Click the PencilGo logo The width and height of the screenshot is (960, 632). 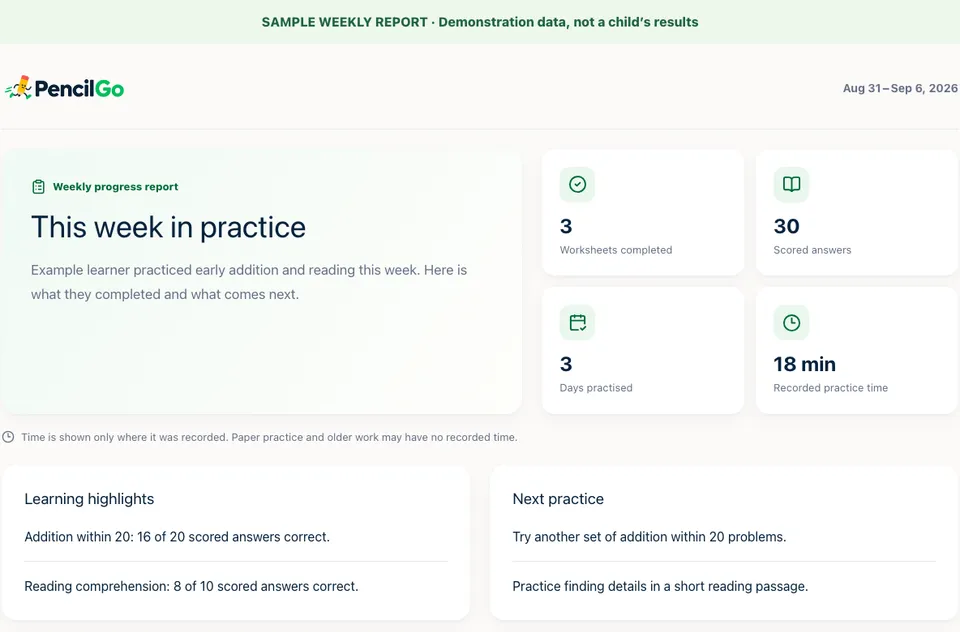coord(64,88)
